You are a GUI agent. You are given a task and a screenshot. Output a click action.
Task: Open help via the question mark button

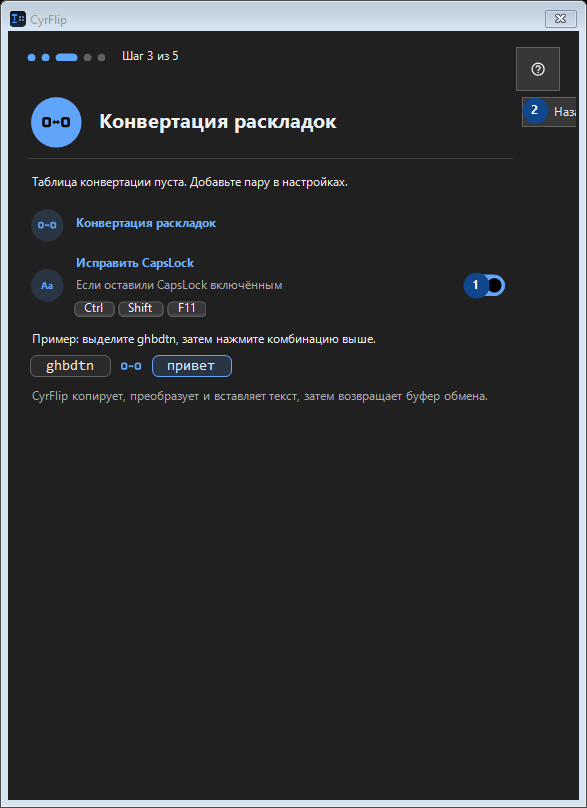point(538,69)
